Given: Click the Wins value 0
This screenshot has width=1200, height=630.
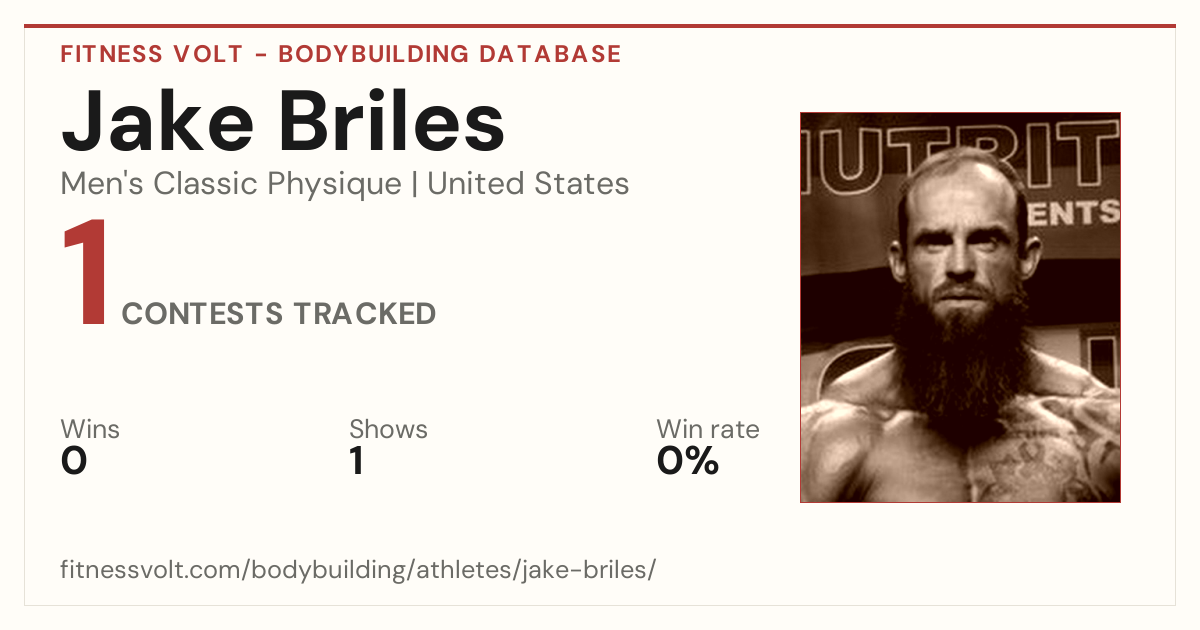Looking at the screenshot, I should click(x=74, y=461).
